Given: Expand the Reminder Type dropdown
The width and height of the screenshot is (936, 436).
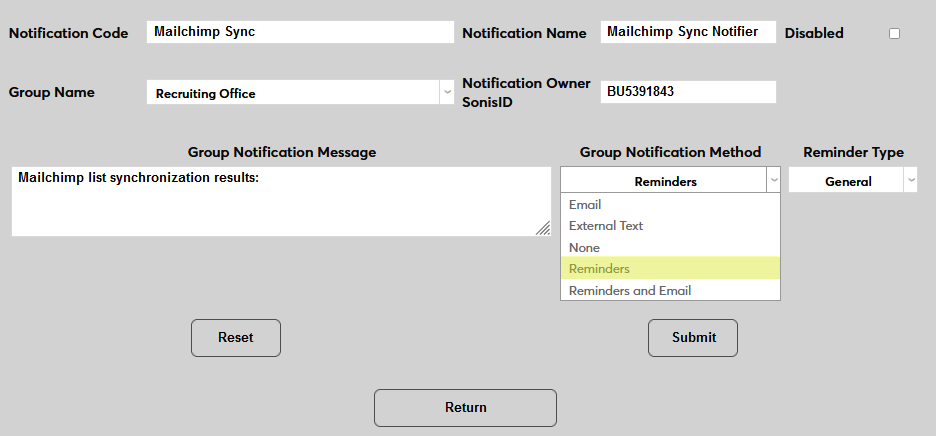Looking at the screenshot, I should 852,180.
